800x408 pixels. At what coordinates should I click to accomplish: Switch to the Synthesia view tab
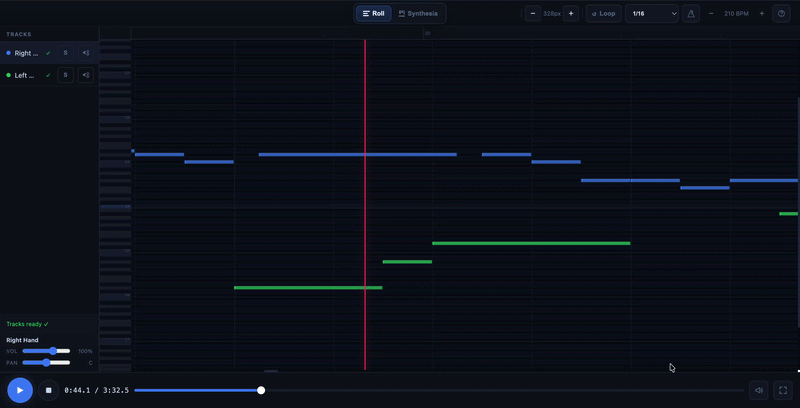[x=418, y=14]
